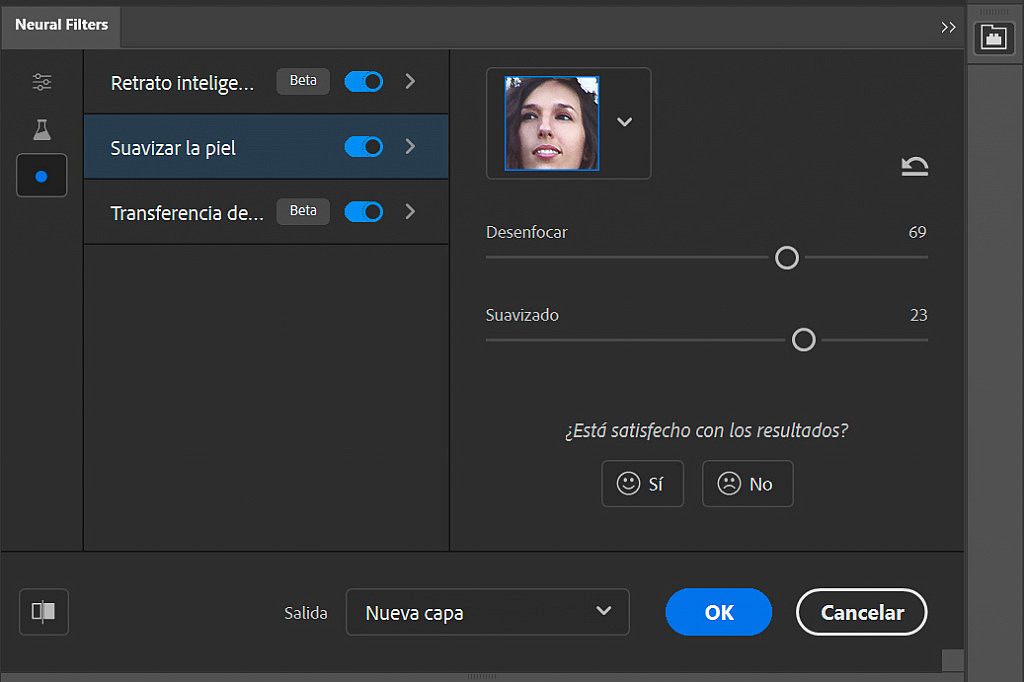Click the Desenfocar slider handle
This screenshot has width=1024, height=682.
786,257
